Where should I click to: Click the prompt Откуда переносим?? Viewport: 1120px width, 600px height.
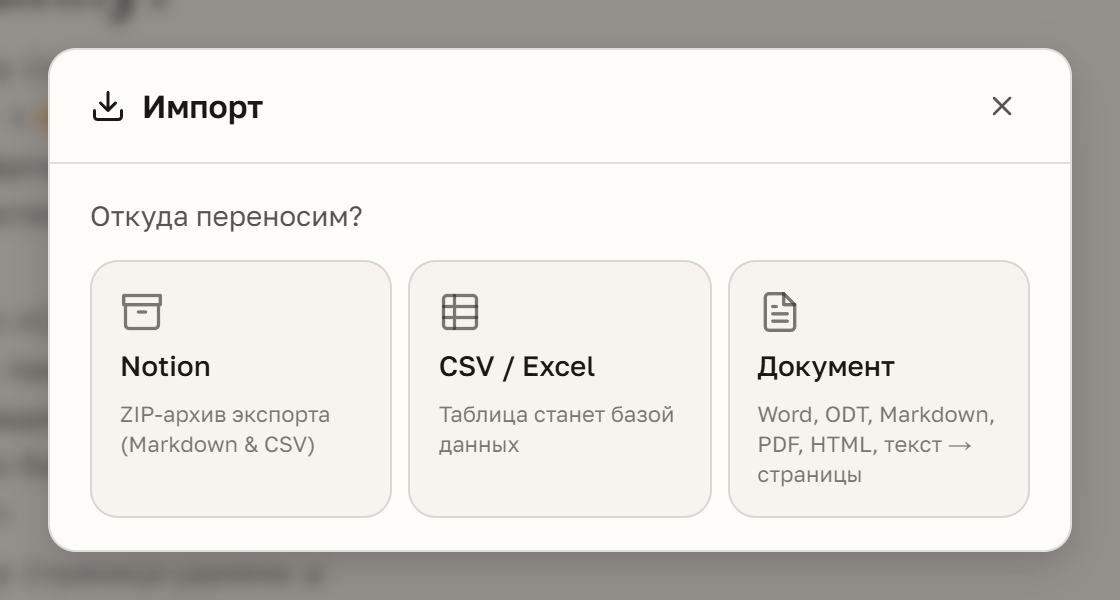pos(226,216)
